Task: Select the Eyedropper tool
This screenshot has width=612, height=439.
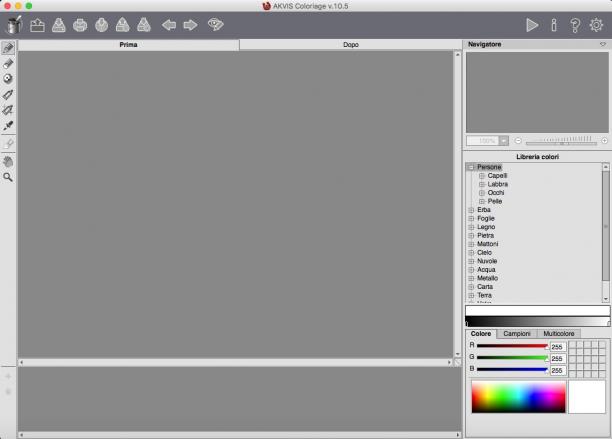Action: point(8,126)
